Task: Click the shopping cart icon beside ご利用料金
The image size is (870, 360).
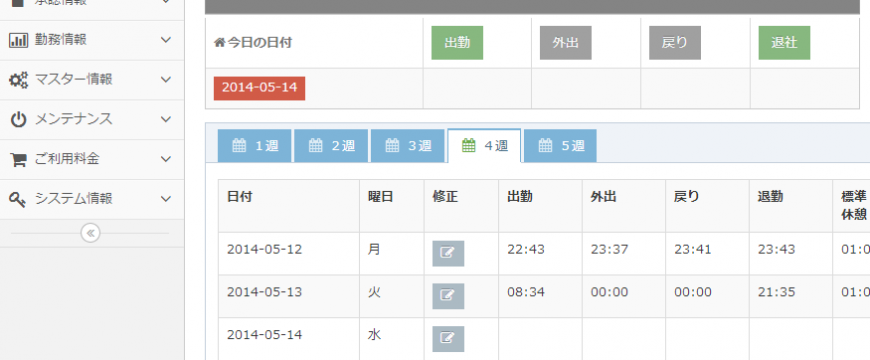Action: 18,160
